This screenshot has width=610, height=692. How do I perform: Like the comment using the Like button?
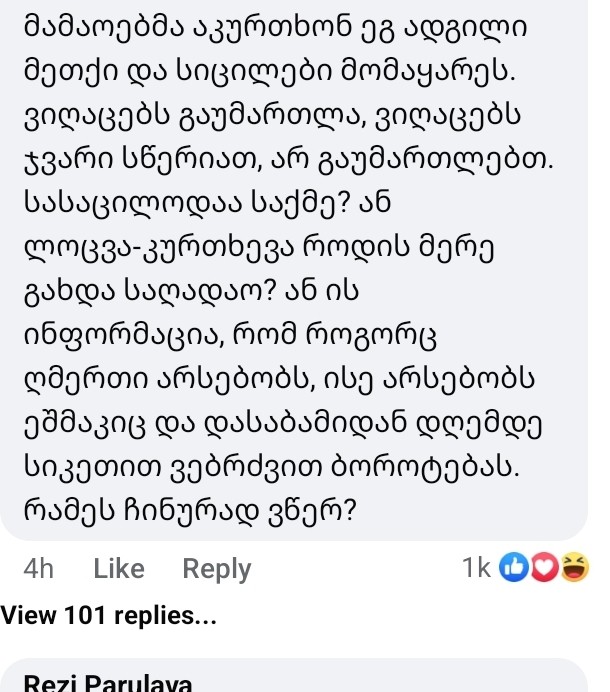(x=119, y=569)
